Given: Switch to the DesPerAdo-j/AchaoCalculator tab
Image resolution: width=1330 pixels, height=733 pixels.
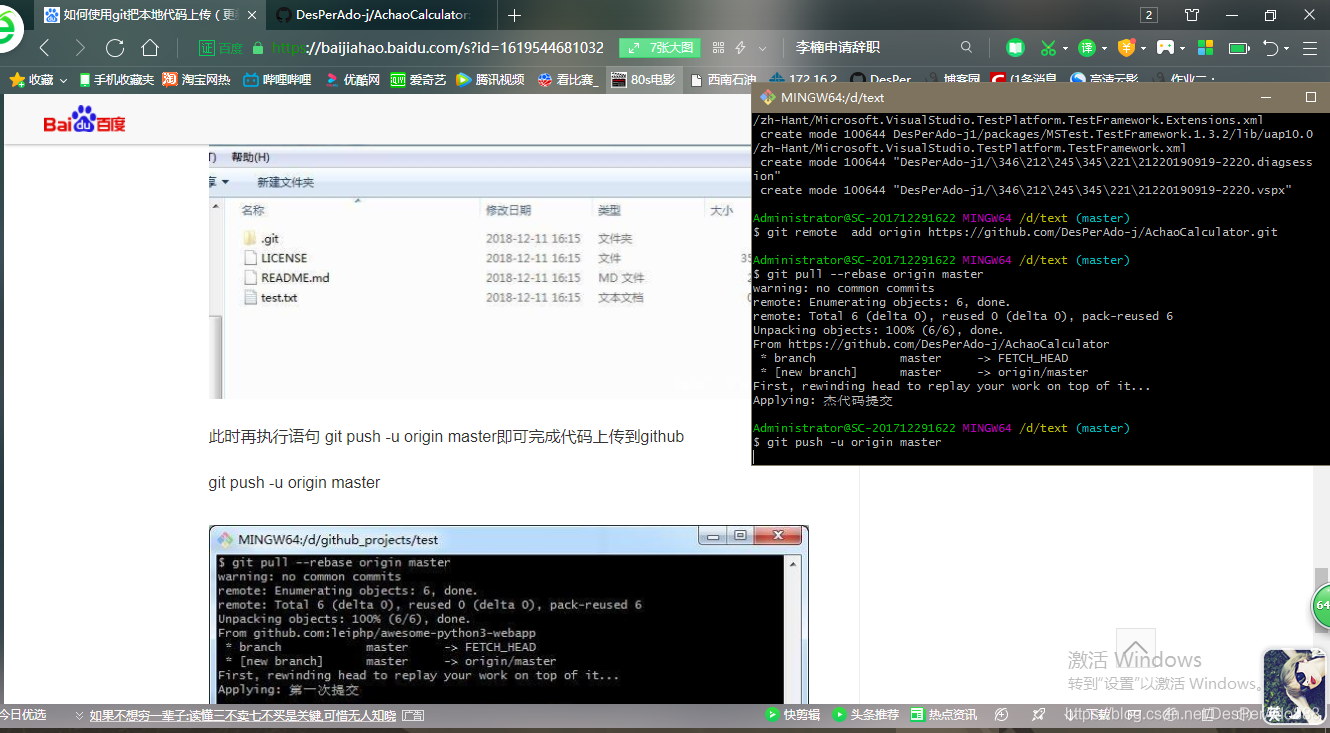Looking at the screenshot, I should pos(383,15).
